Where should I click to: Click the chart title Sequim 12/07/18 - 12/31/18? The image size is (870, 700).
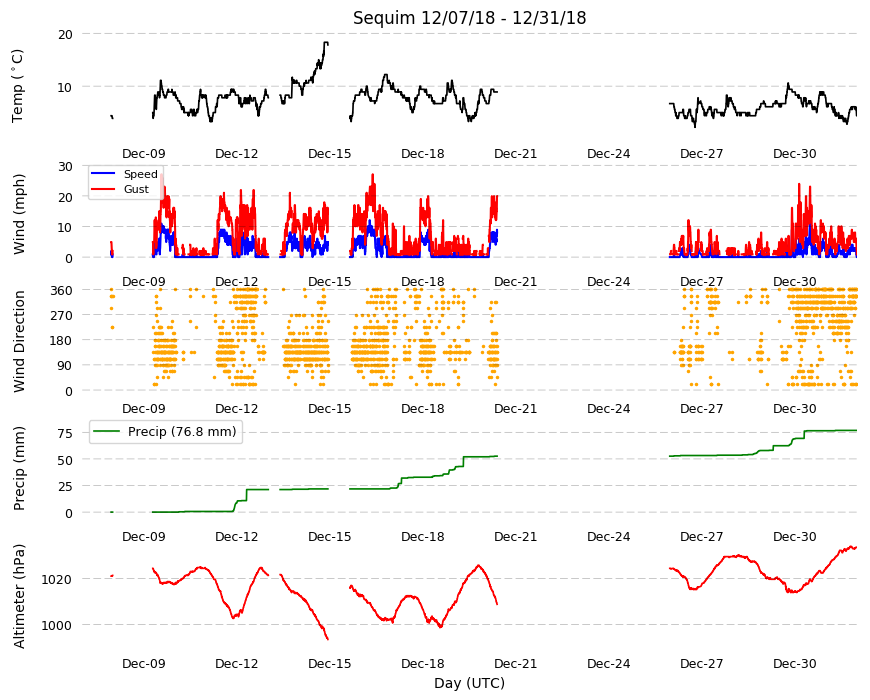tap(469, 18)
